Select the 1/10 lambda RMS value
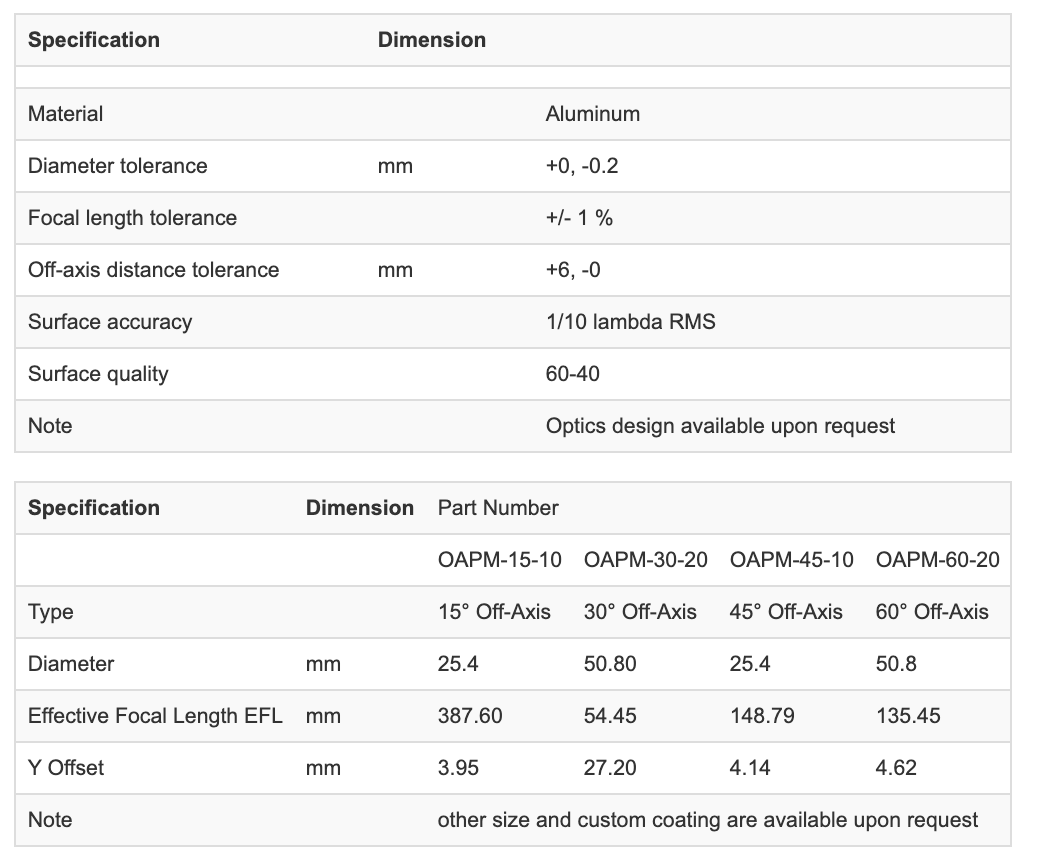This screenshot has height=868, width=1038. (630, 322)
